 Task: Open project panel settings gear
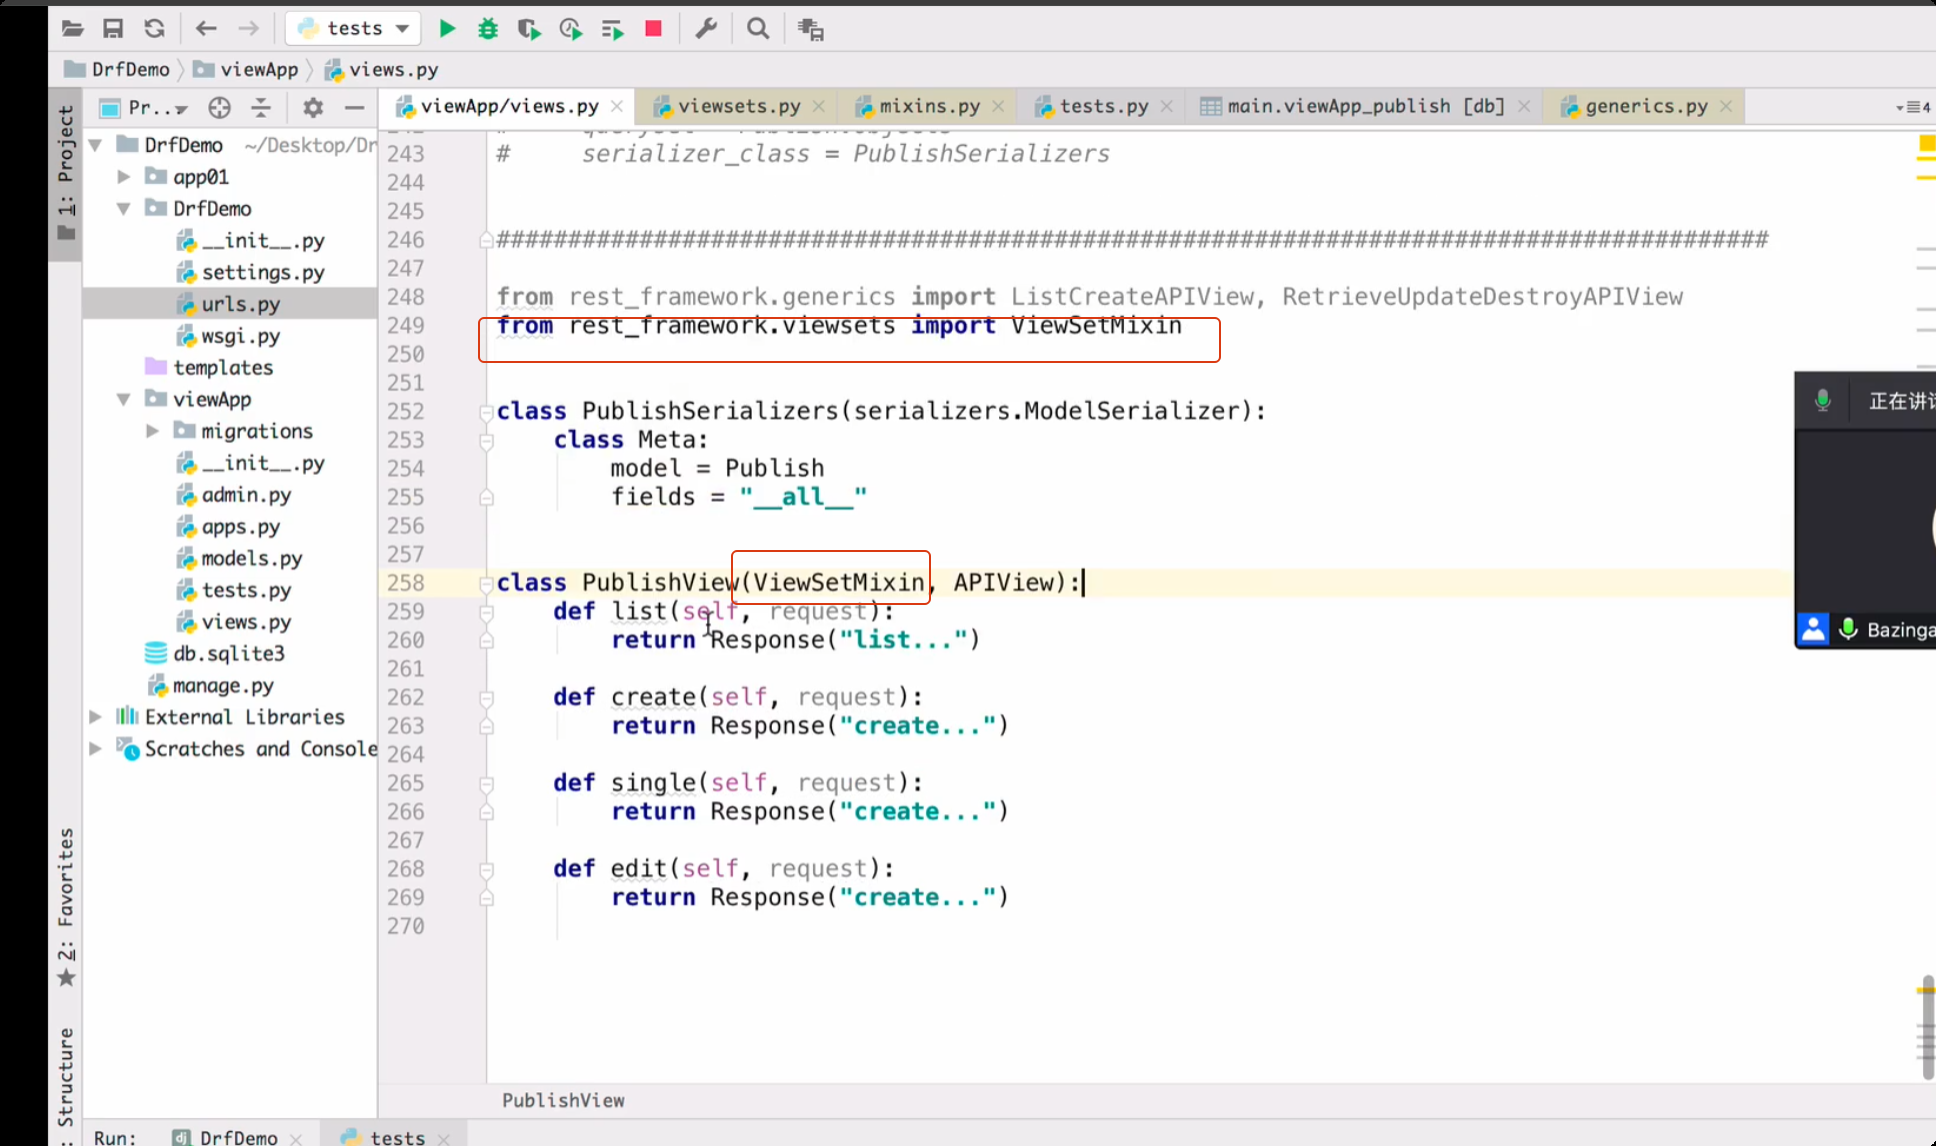(x=313, y=107)
